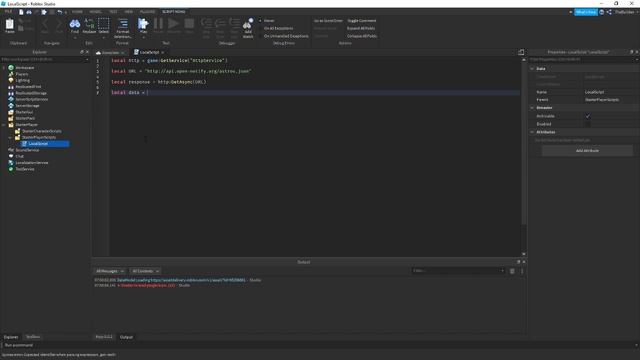Open the HOME ribbon tab
The image size is (640, 360).
(77, 12)
